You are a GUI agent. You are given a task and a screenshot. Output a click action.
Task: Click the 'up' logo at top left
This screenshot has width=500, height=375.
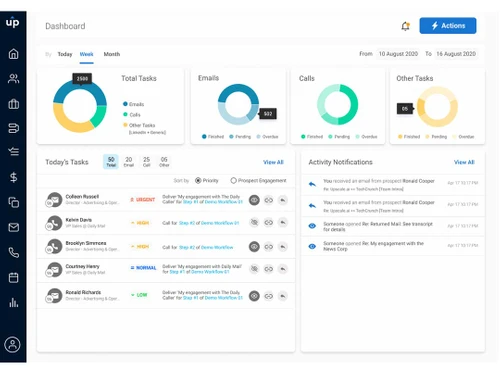12,22
